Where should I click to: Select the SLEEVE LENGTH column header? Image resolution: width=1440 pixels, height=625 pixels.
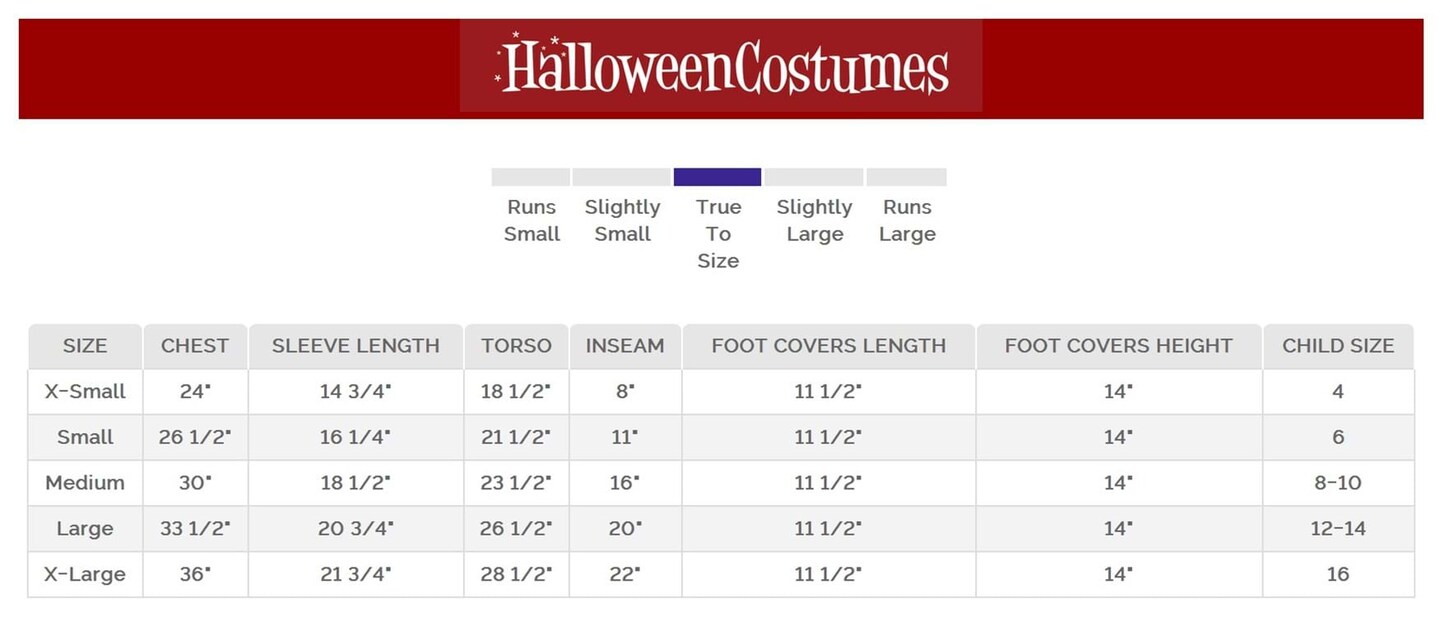click(356, 346)
